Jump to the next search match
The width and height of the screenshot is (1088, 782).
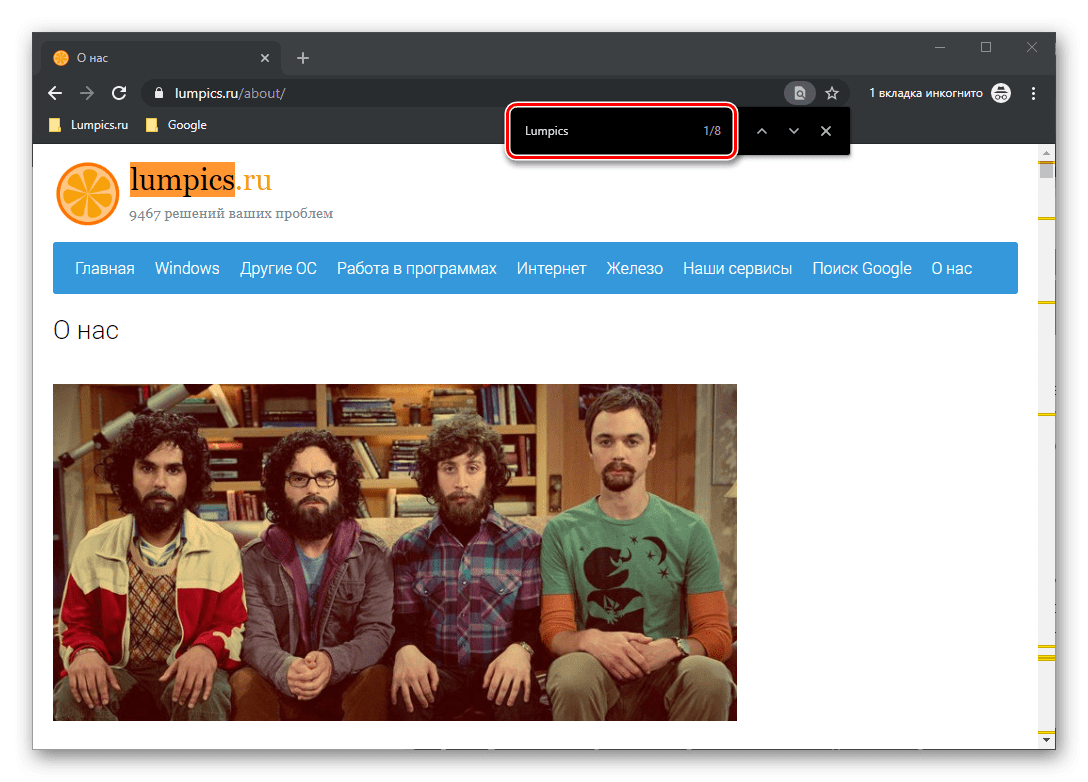tap(794, 131)
